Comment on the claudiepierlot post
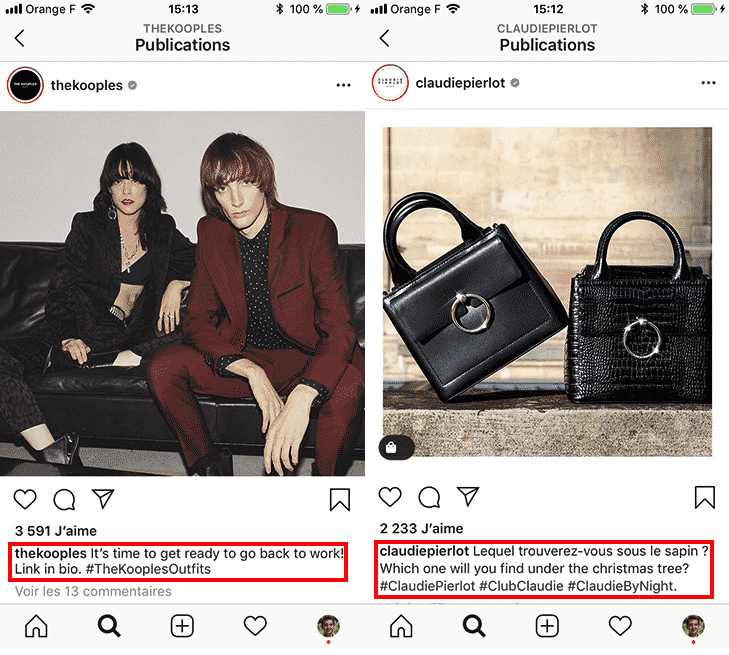The height and width of the screenshot is (655, 729). tap(429, 497)
